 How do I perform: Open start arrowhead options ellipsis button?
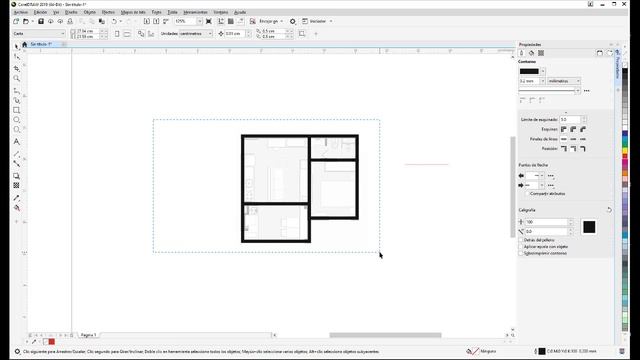[x=551, y=176]
